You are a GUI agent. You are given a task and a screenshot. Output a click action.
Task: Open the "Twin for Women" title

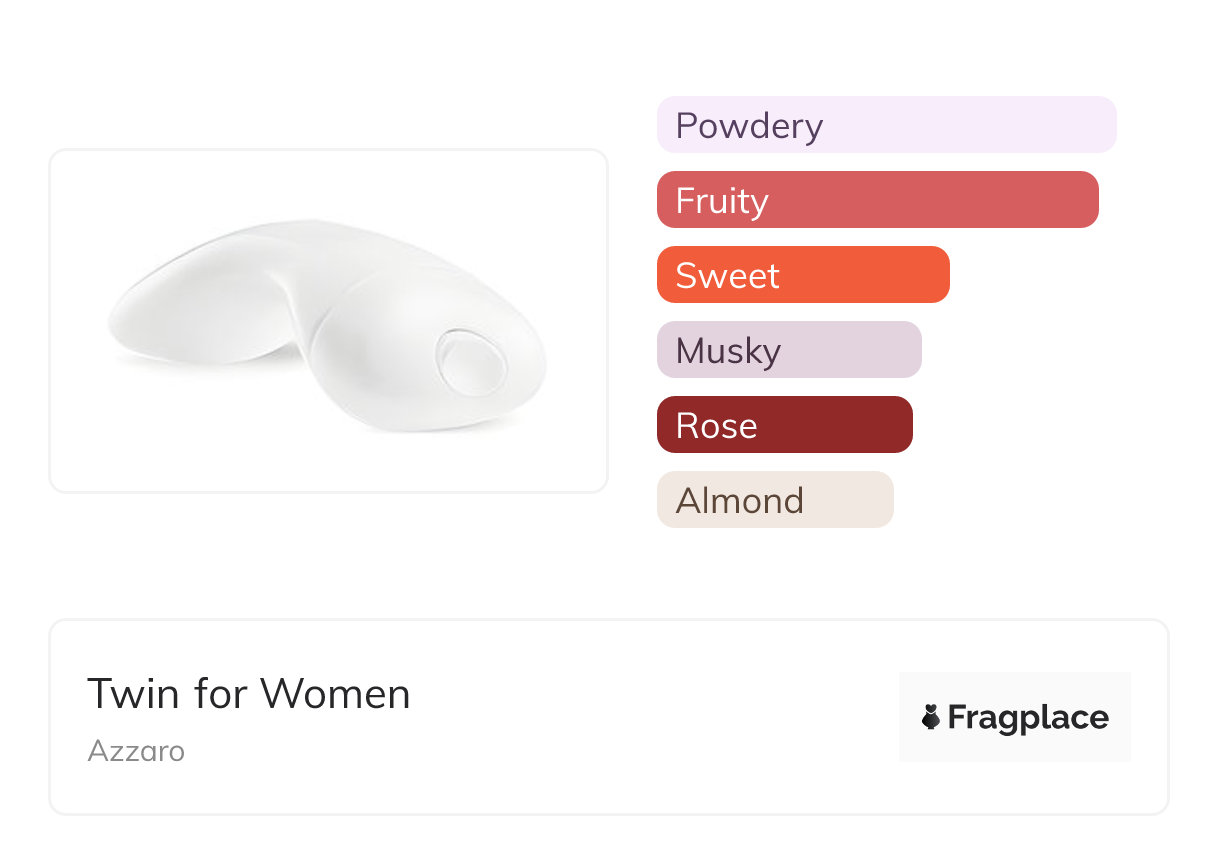[x=248, y=694]
